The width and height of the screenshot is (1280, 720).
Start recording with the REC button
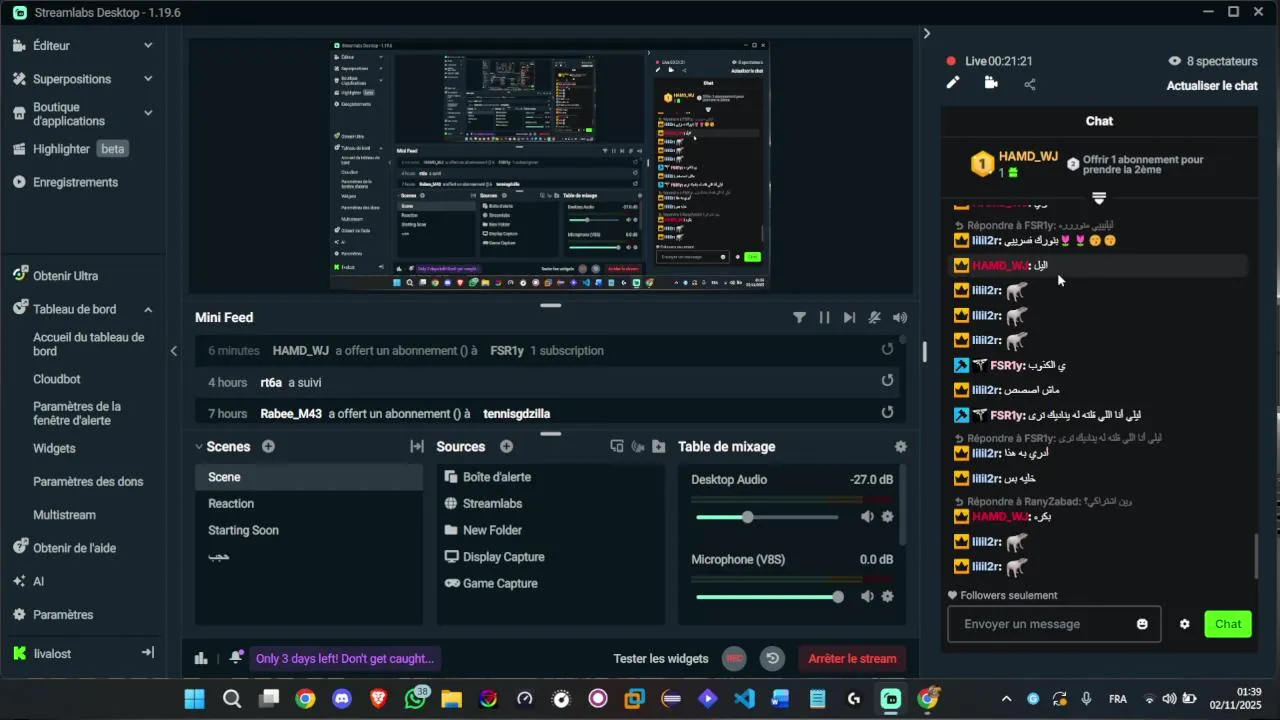click(x=735, y=658)
